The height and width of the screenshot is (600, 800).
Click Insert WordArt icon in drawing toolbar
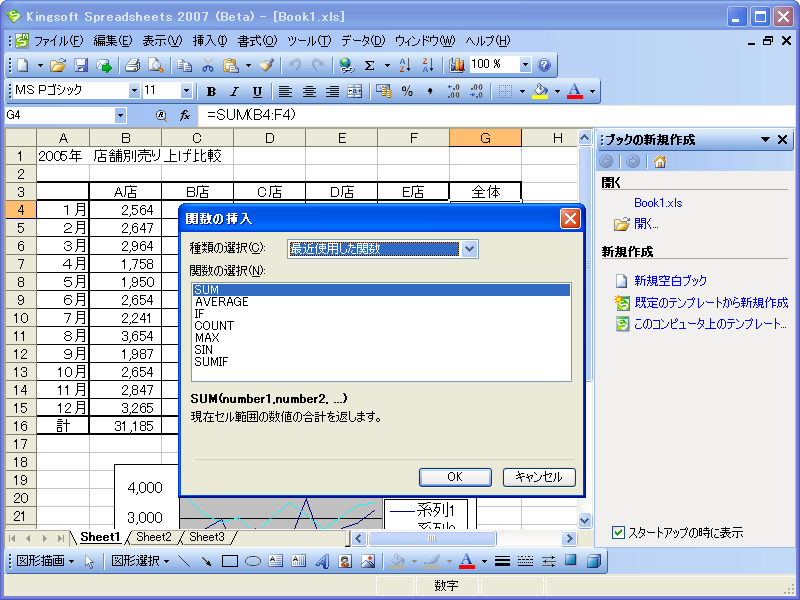[322, 562]
